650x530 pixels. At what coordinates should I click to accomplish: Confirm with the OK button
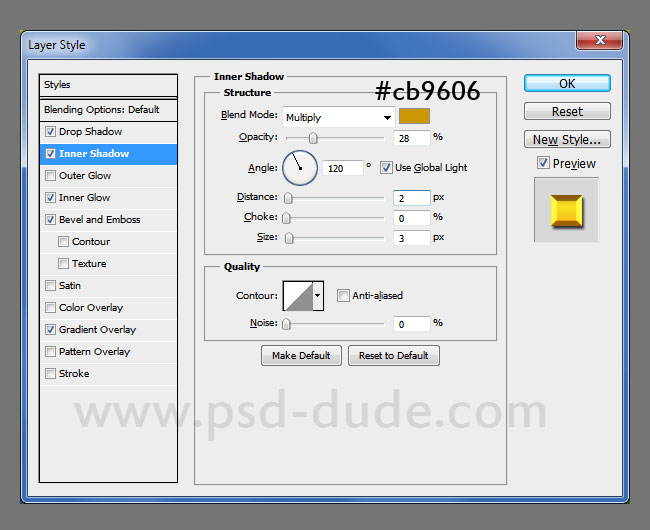click(567, 83)
